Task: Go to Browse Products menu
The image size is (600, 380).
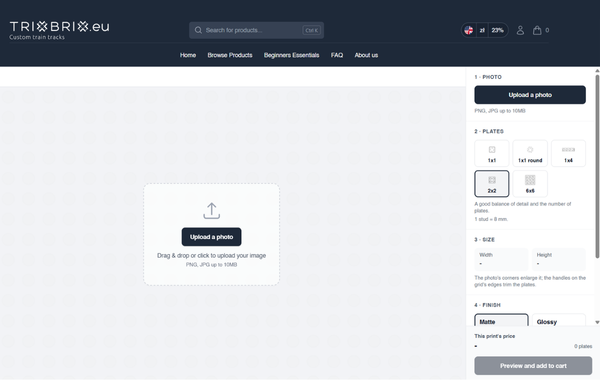Action: pos(230,55)
